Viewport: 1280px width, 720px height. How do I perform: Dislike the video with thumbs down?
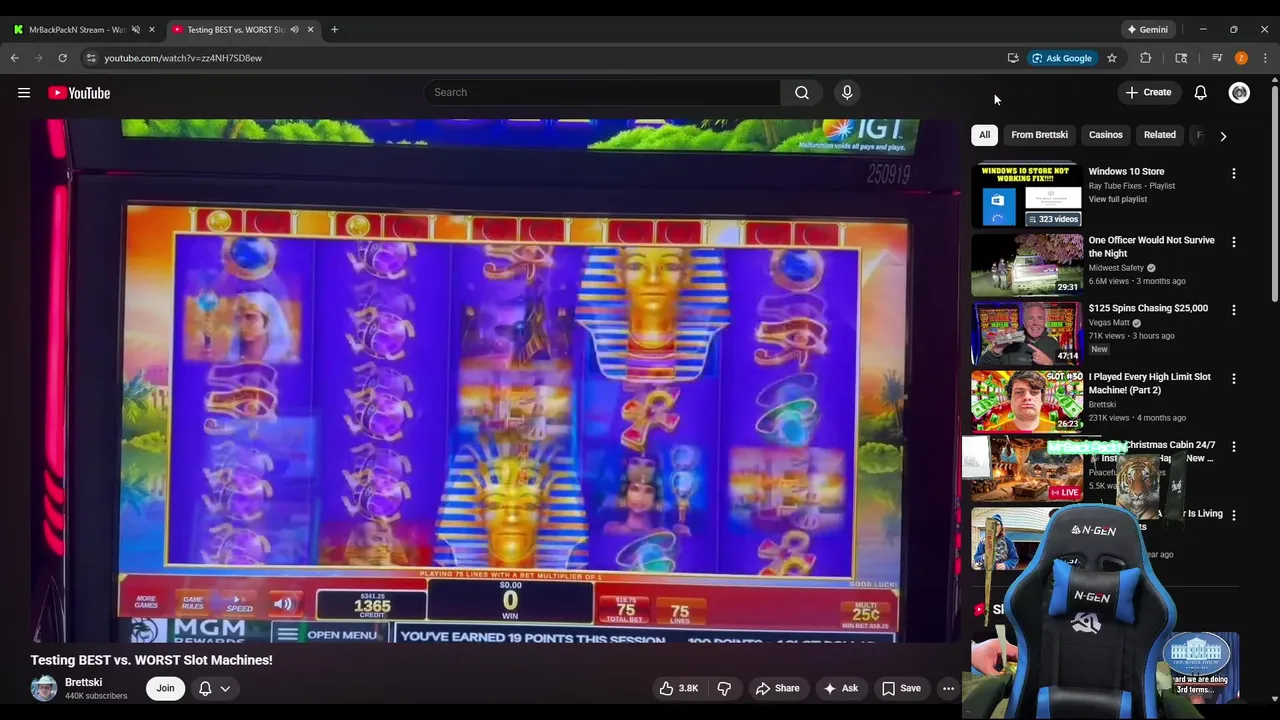(724, 688)
